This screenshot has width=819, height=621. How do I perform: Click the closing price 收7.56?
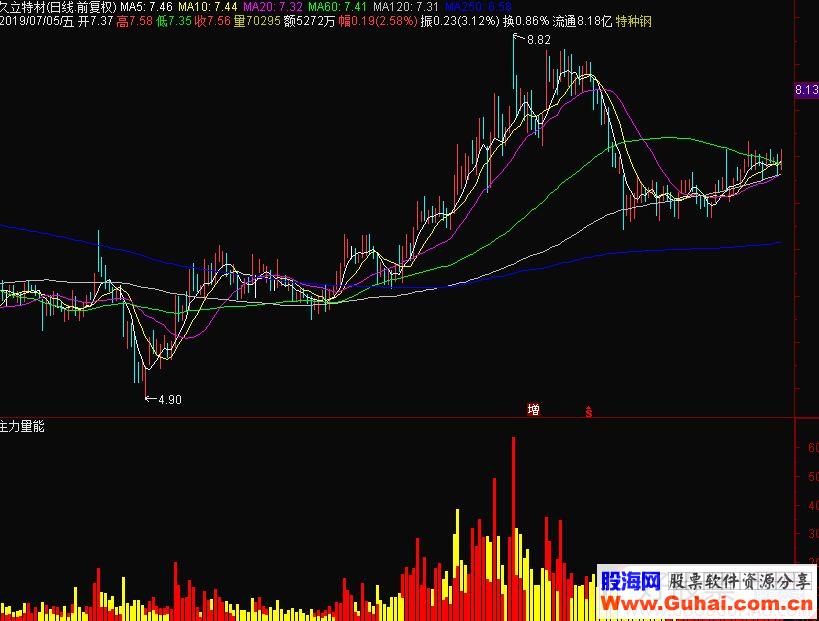coord(213,21)
